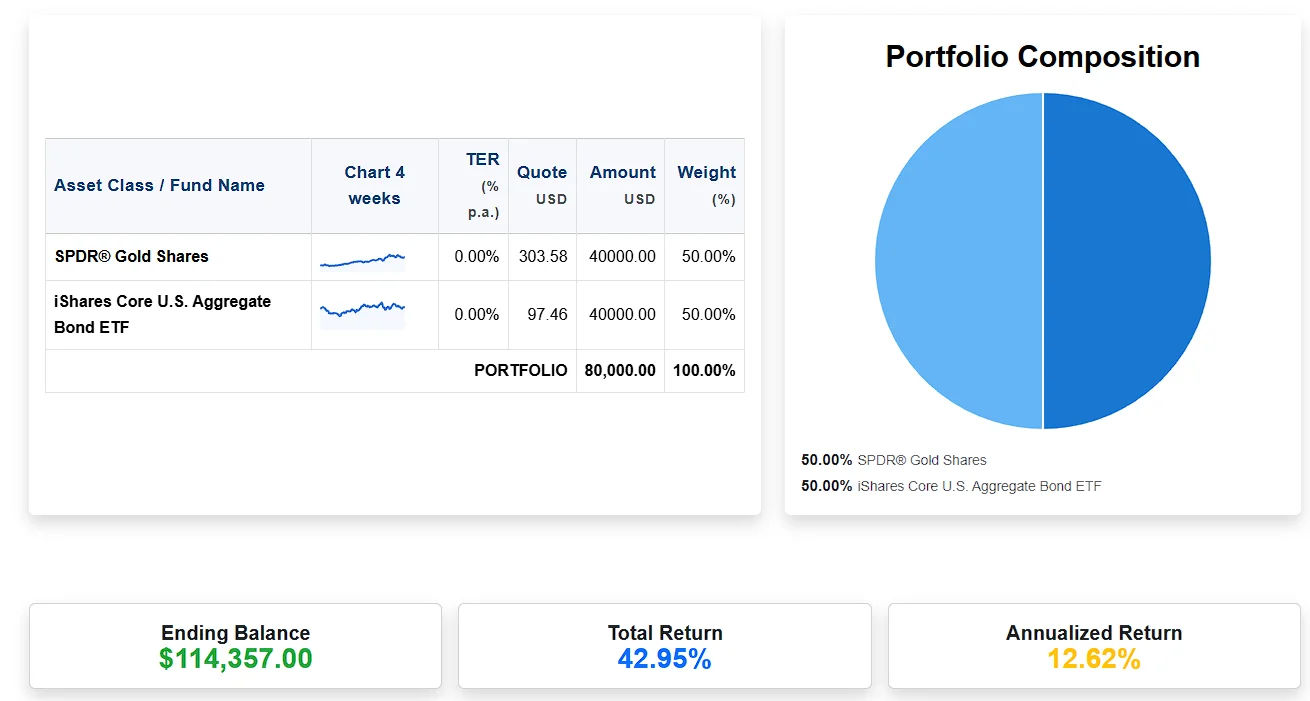The width and height of the screenshot is (1310, 701).
Task: Click the Portfolio Composition chart title
Action: pos(1042,57)
